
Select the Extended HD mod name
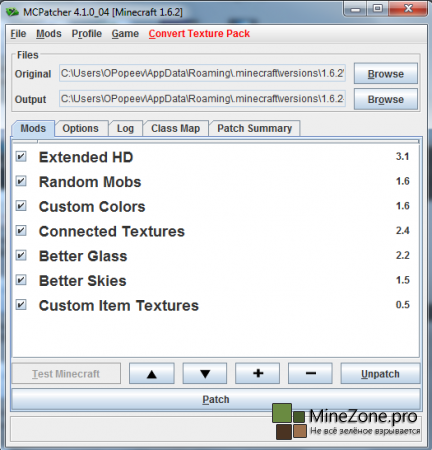coord(86,157)
